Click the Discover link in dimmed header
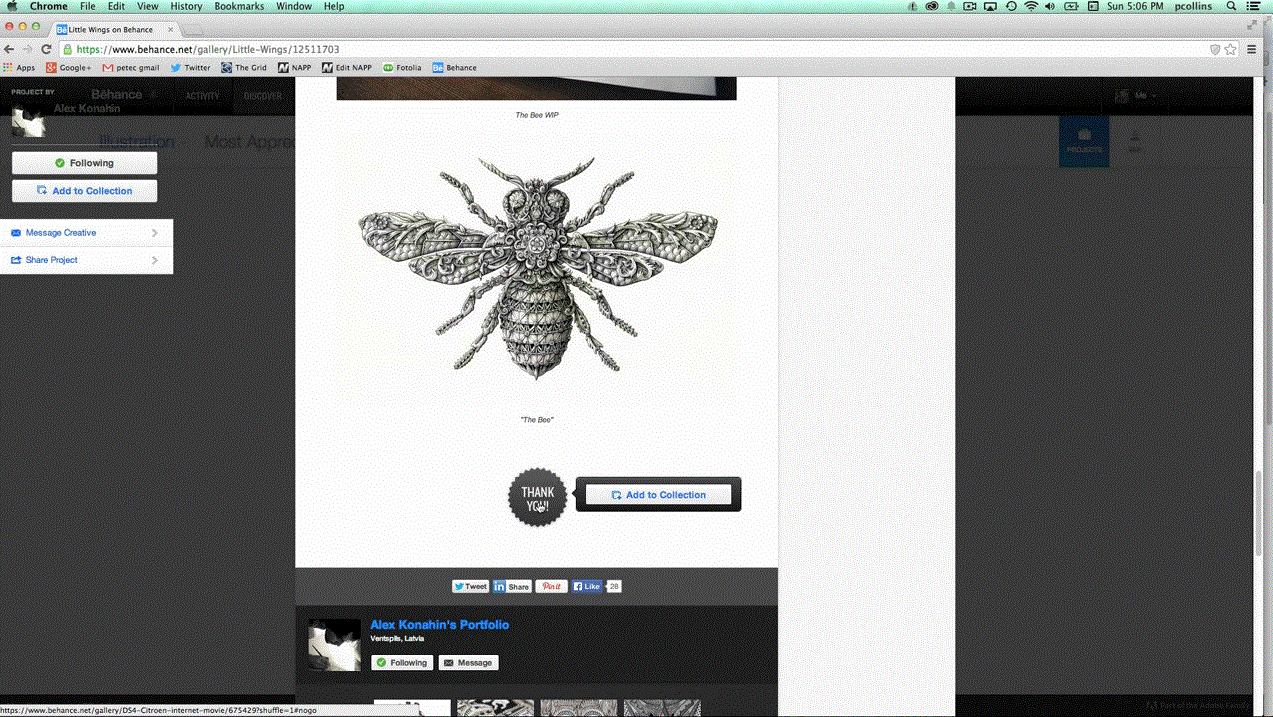The width and height of the screenshot is (1273, 717). tap(263, 96)
